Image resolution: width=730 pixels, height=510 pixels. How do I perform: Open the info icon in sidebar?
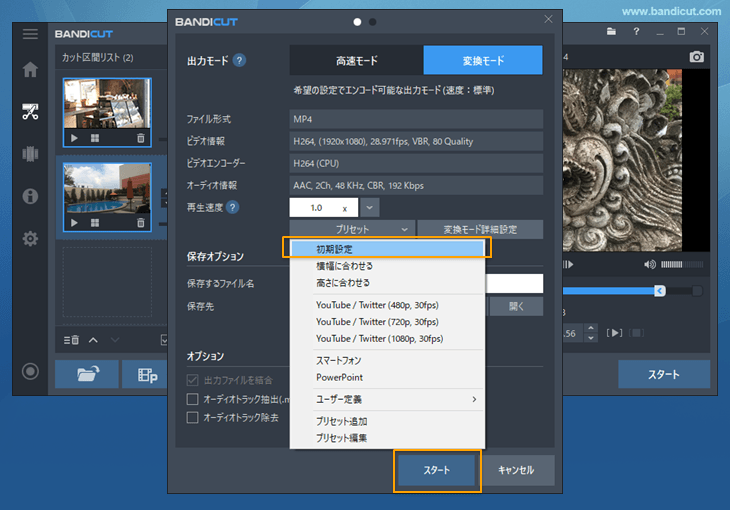[30, 196]
